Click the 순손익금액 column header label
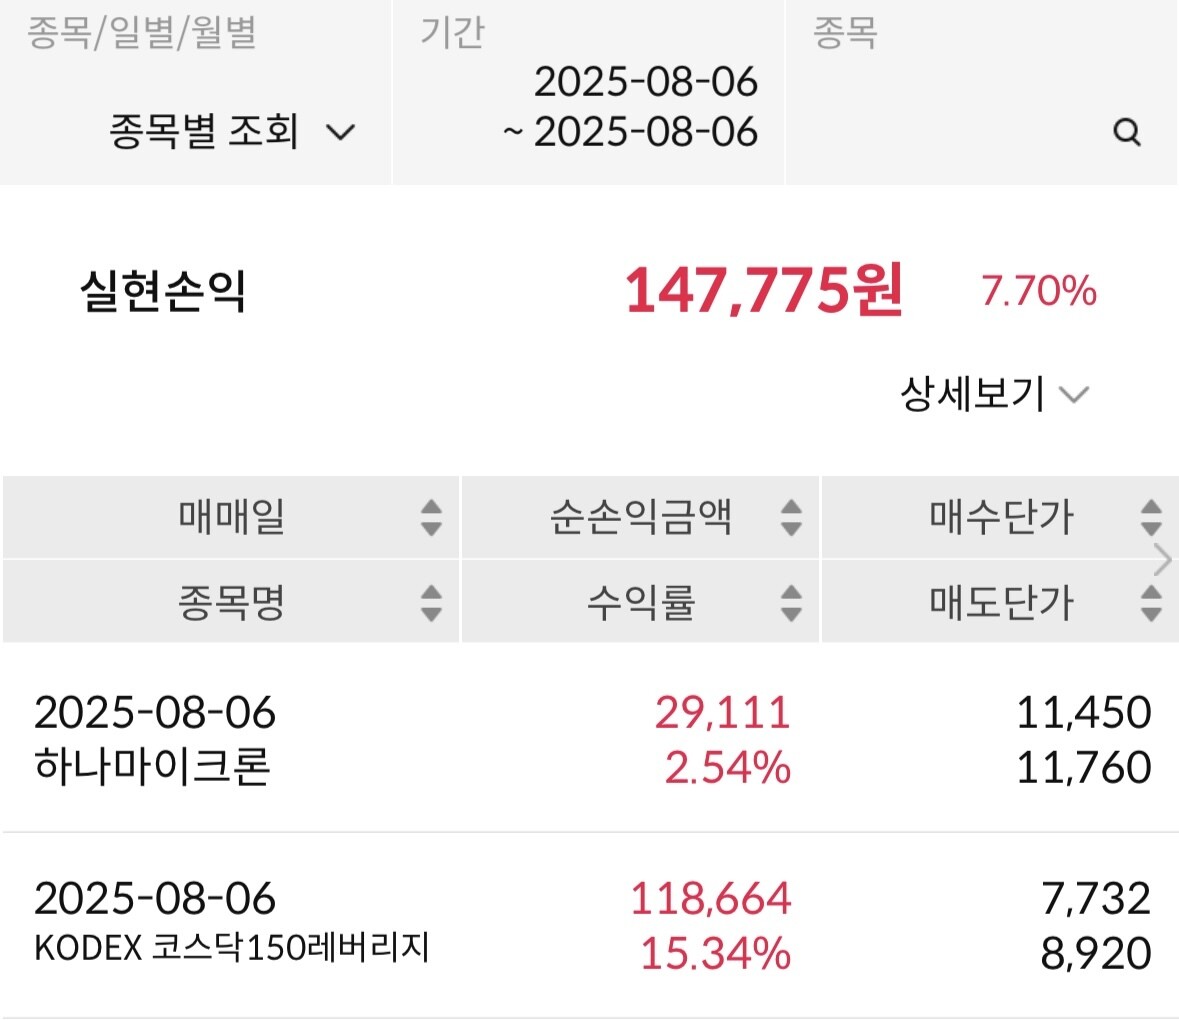 click(x=640, y=517)
